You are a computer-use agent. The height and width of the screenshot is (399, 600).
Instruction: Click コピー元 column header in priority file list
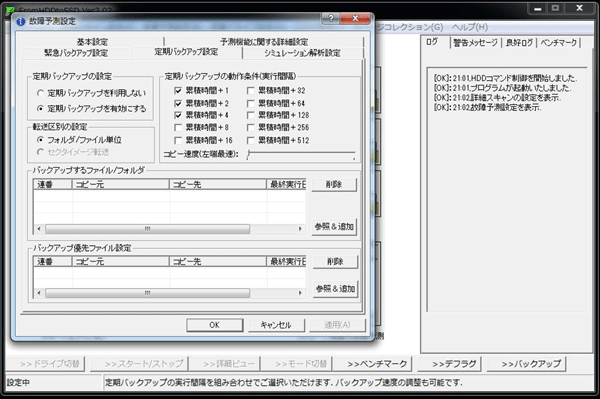pyautogui.click(x=121, y=262)
